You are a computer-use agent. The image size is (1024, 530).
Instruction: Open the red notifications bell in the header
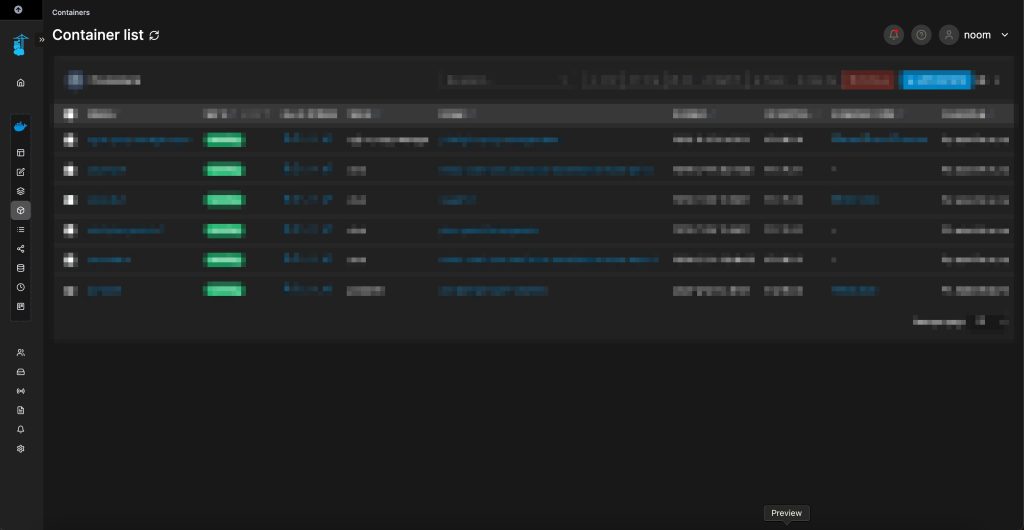point(893,35)
